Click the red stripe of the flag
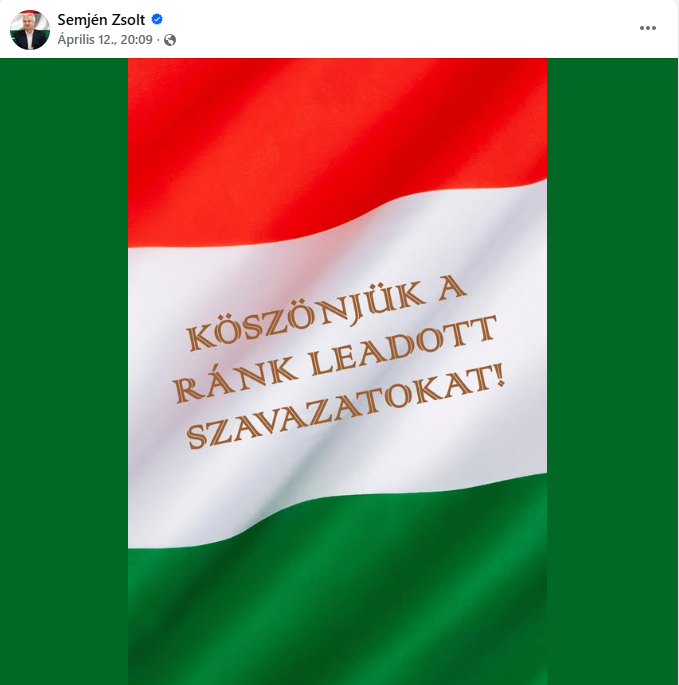The height and width of the screenshot is (685, 679). coord(337,131)
